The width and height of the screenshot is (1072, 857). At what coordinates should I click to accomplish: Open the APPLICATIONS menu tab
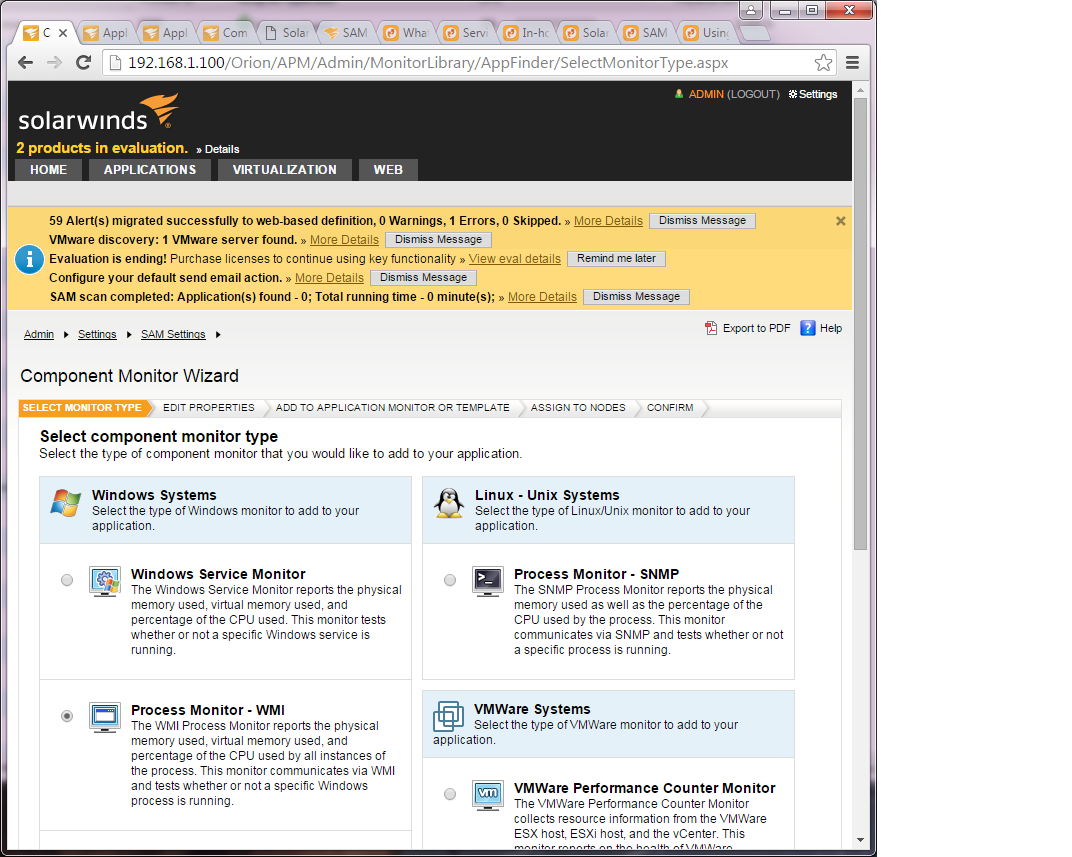click(x=150, y=170)
